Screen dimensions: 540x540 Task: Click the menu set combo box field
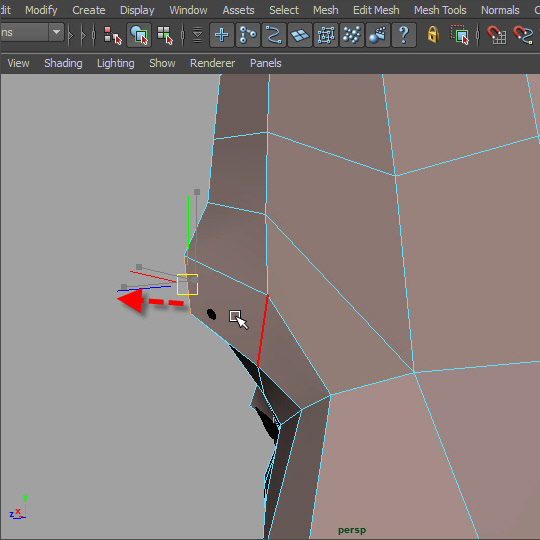tap(32, 33)
